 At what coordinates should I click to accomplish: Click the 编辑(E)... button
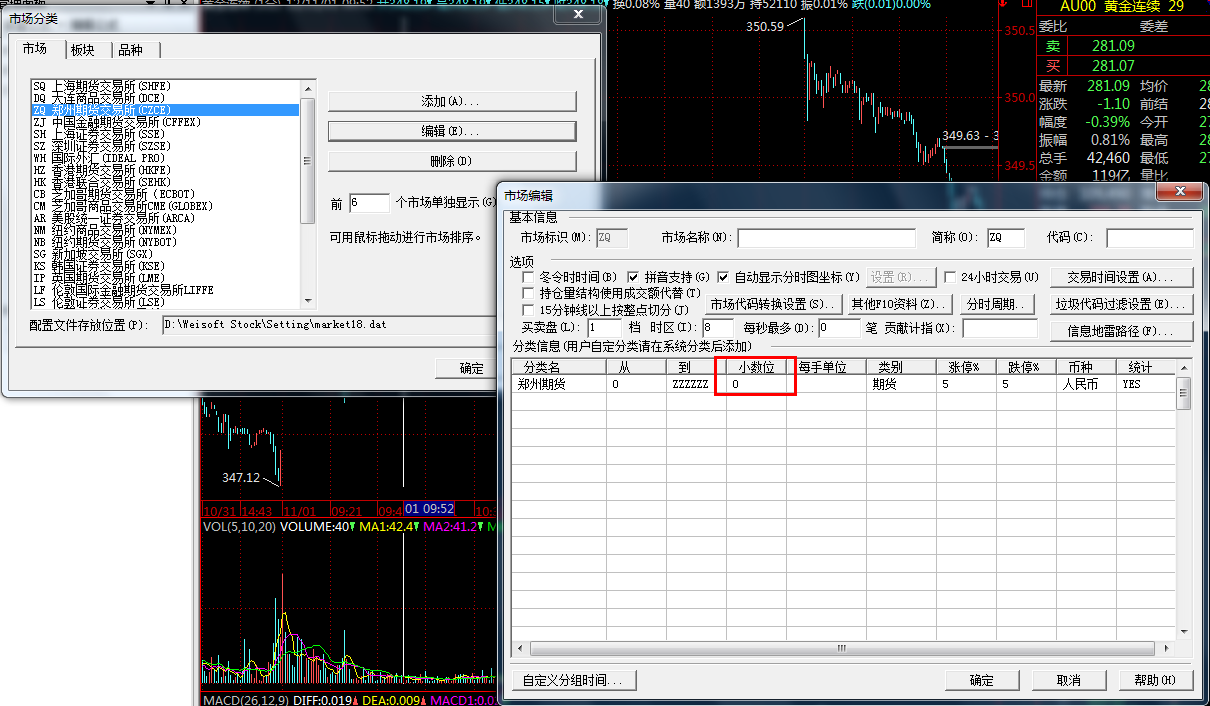452,131
